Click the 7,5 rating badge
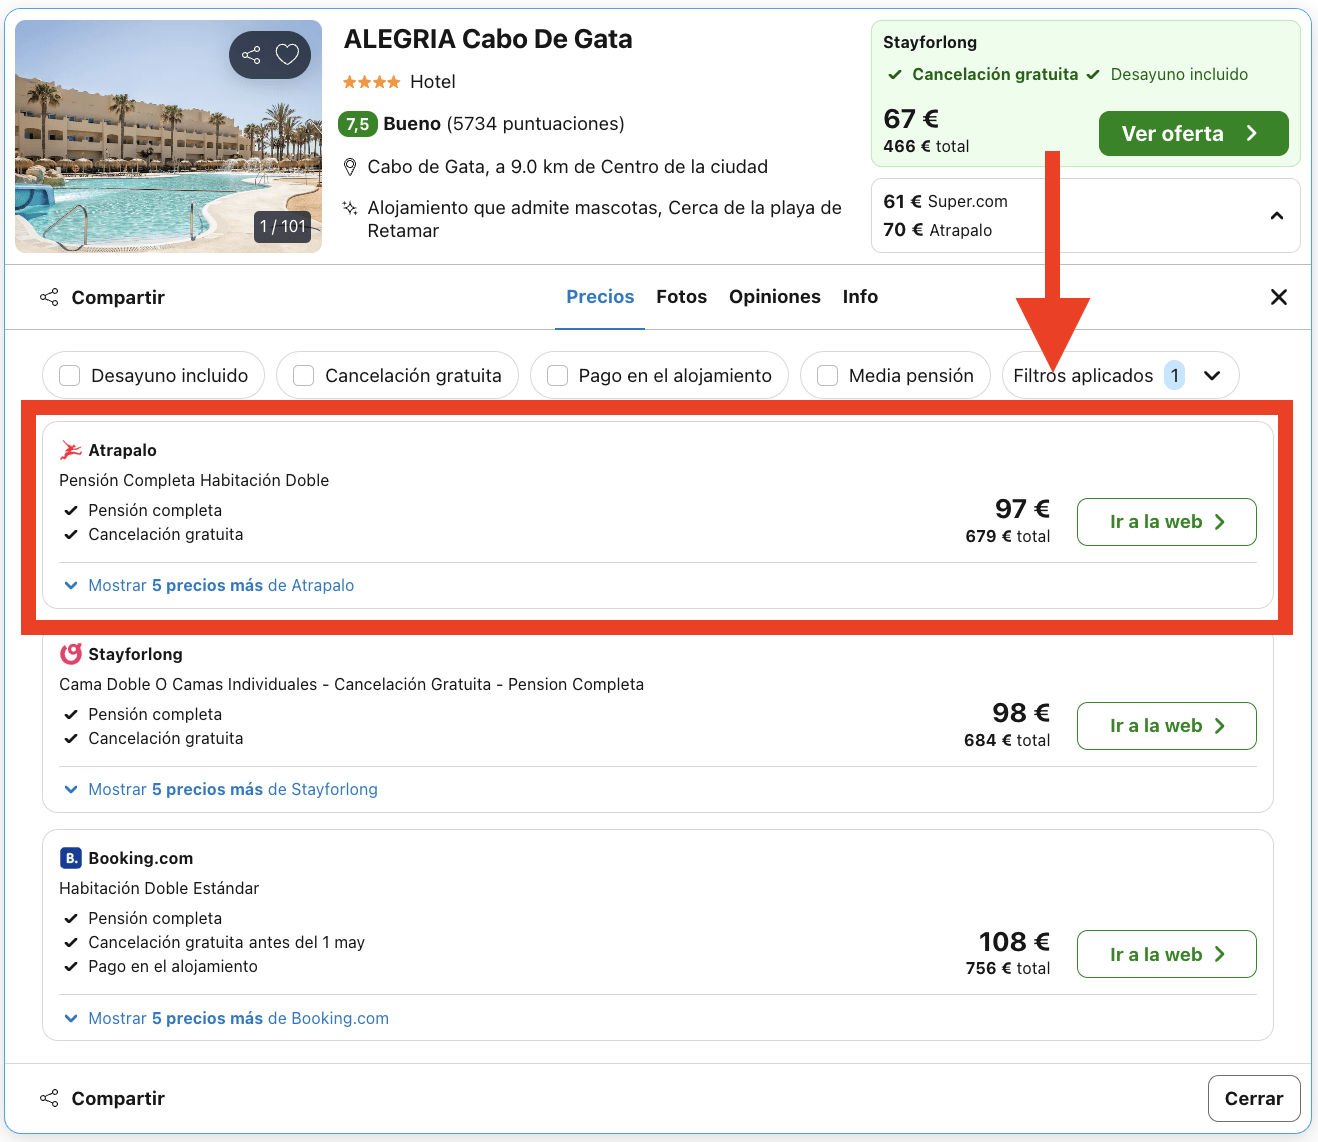Image resolution: width=1318 pixels, height=1142 pixels. [x=357, y=124]
